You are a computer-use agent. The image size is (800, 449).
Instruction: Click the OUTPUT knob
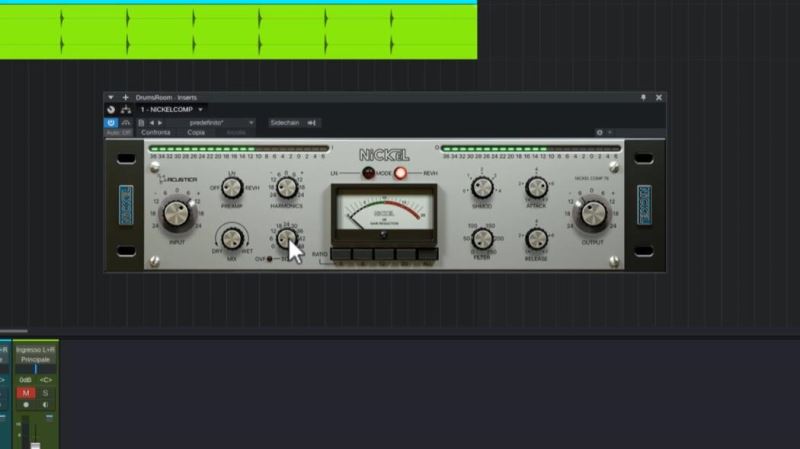click(x=593, y=213)
